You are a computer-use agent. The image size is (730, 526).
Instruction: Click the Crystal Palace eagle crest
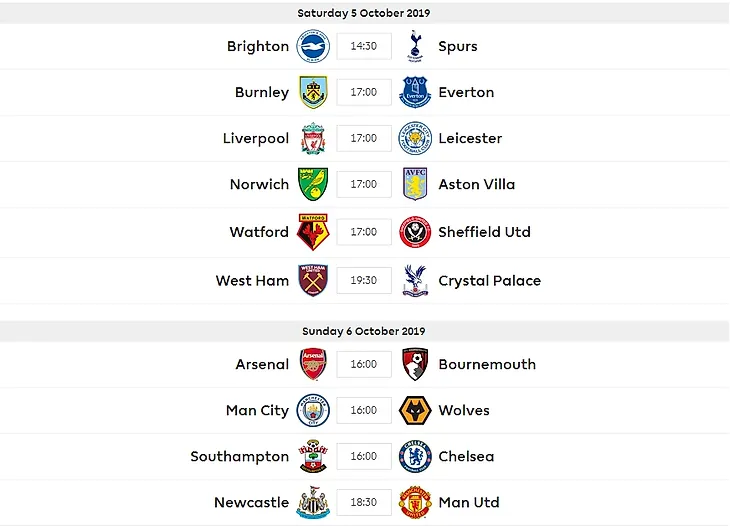pyautogui.click(x=415, y=280)
